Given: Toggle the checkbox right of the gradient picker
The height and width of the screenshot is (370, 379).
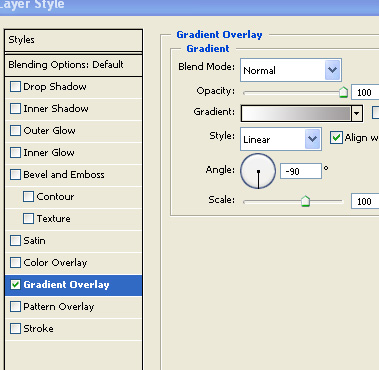Looking at the screenshot, I should [376, 113].
